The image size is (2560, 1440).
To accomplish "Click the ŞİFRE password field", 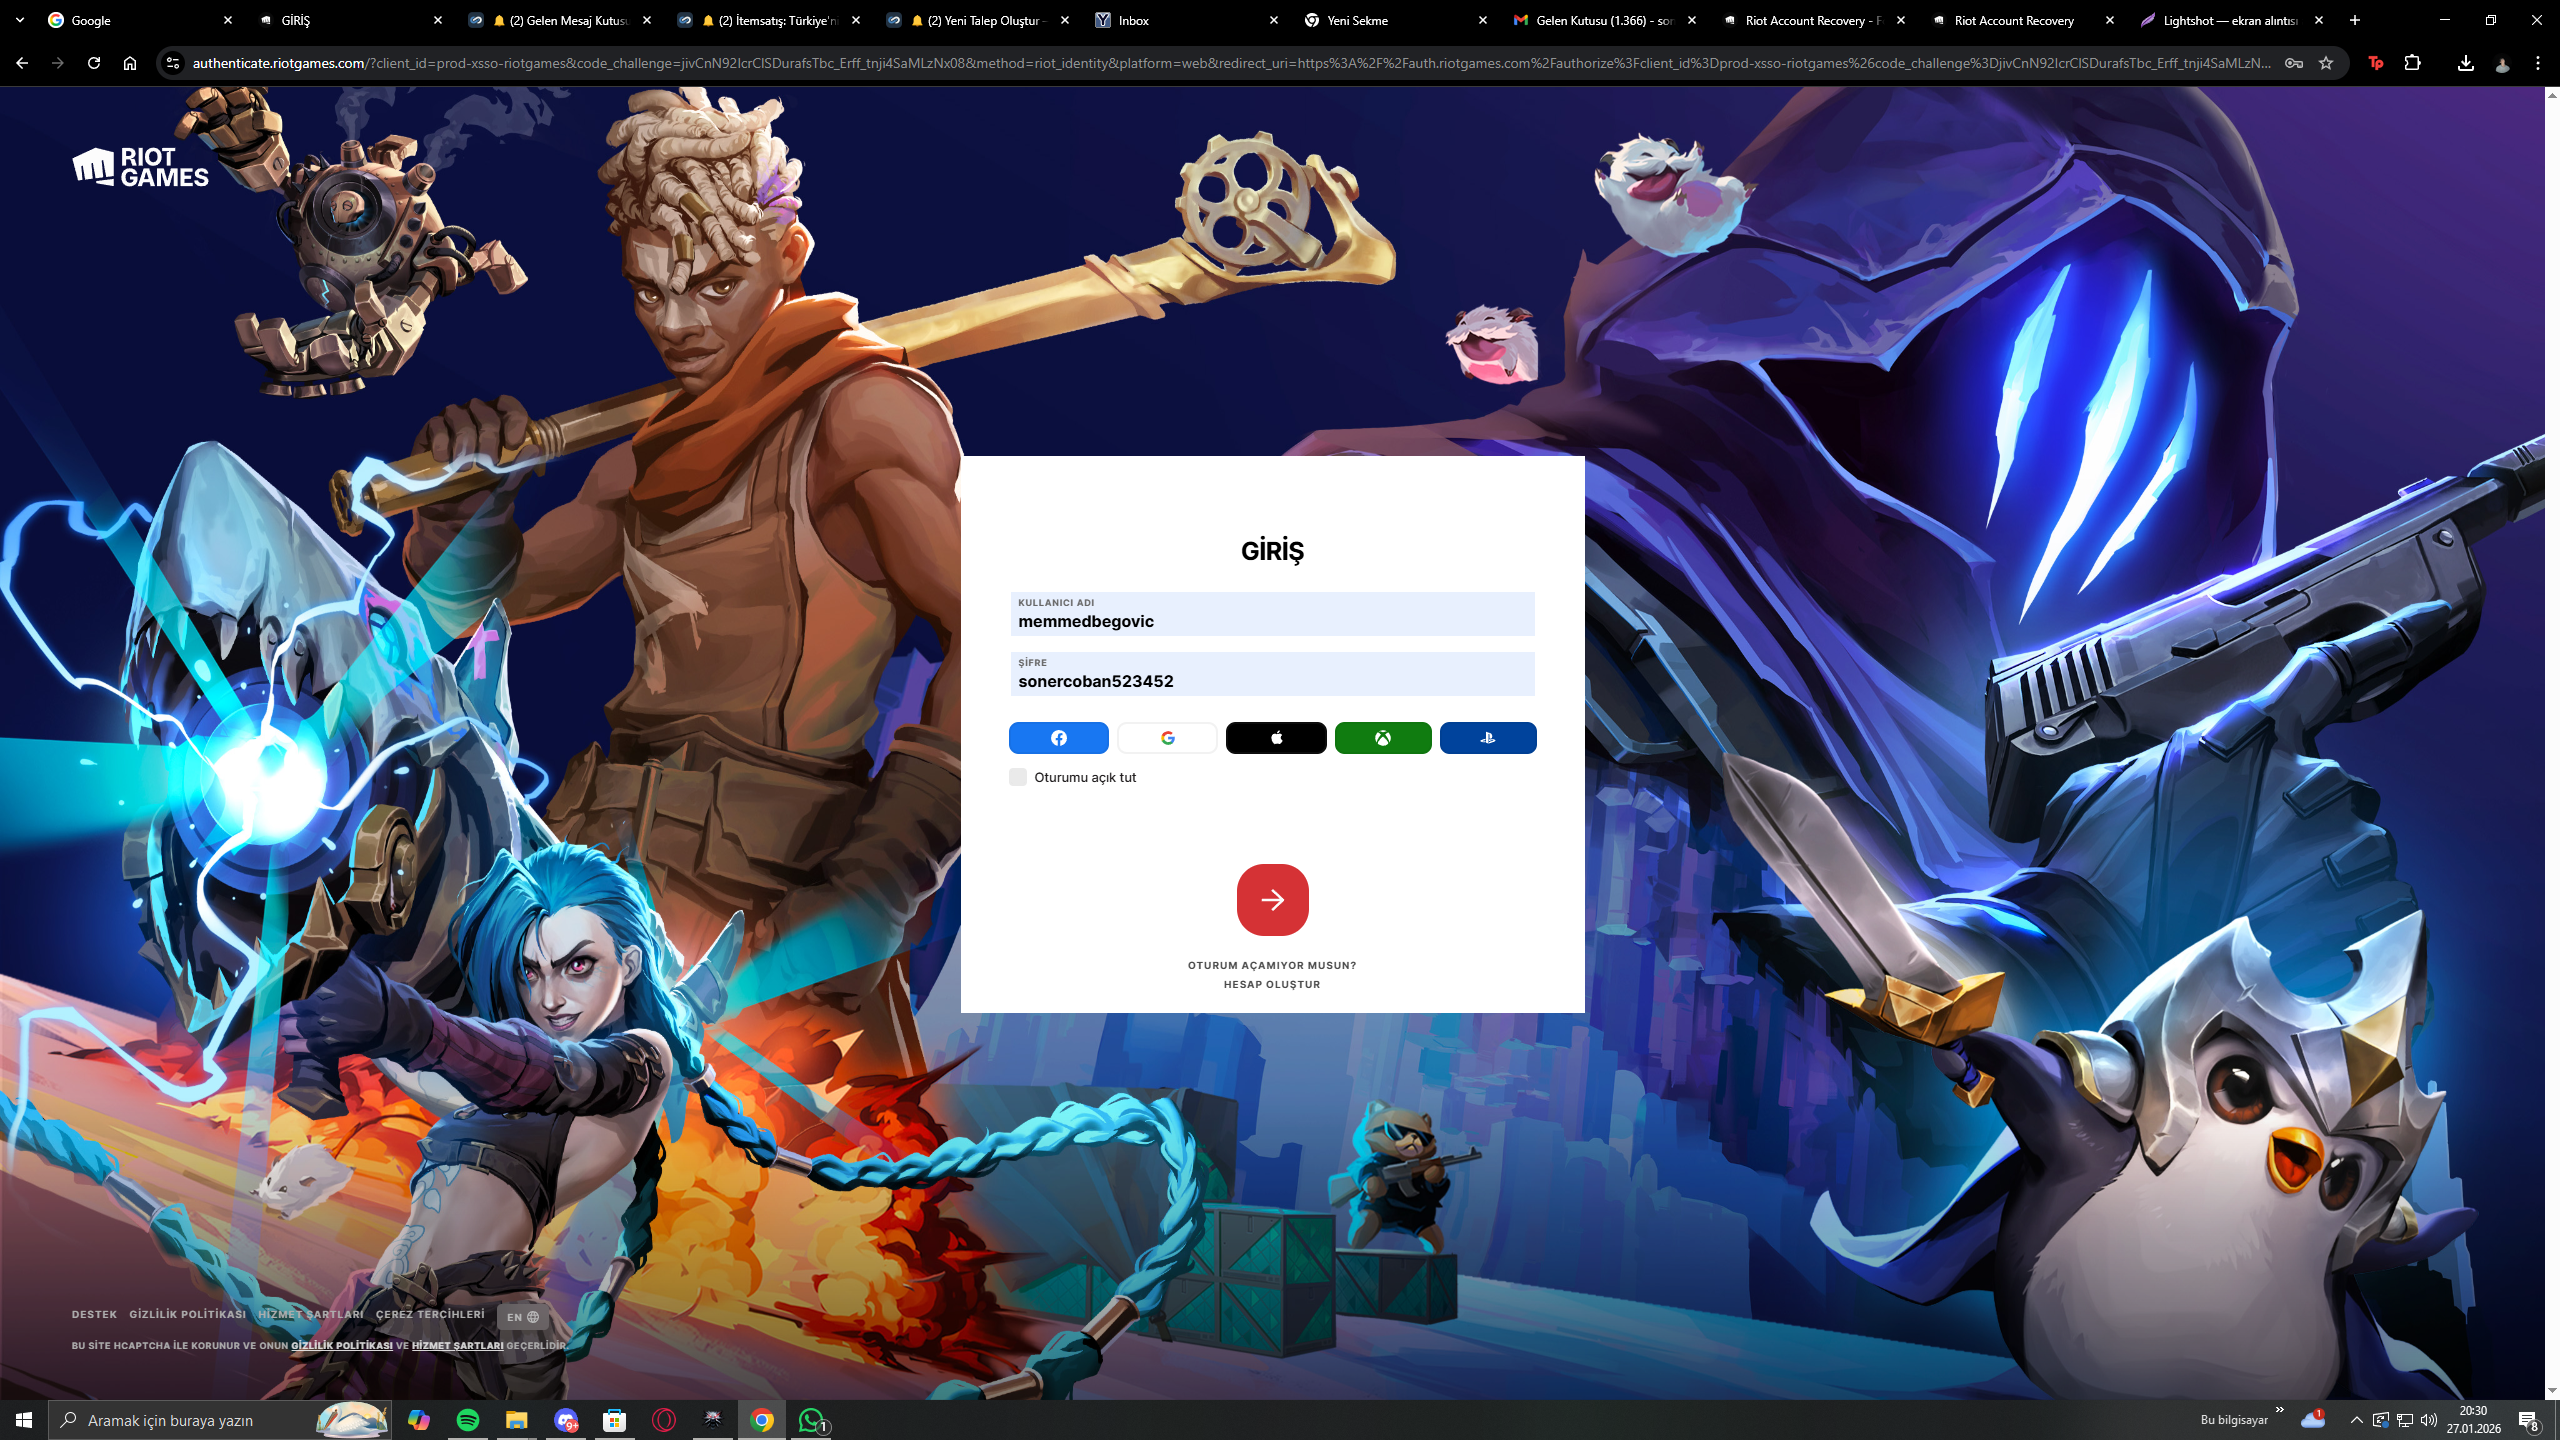I will [x=1272, y=674].
